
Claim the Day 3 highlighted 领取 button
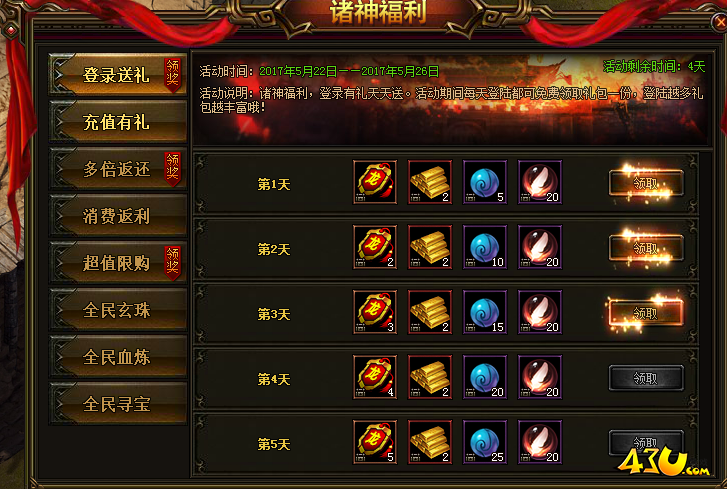point(646,313)
